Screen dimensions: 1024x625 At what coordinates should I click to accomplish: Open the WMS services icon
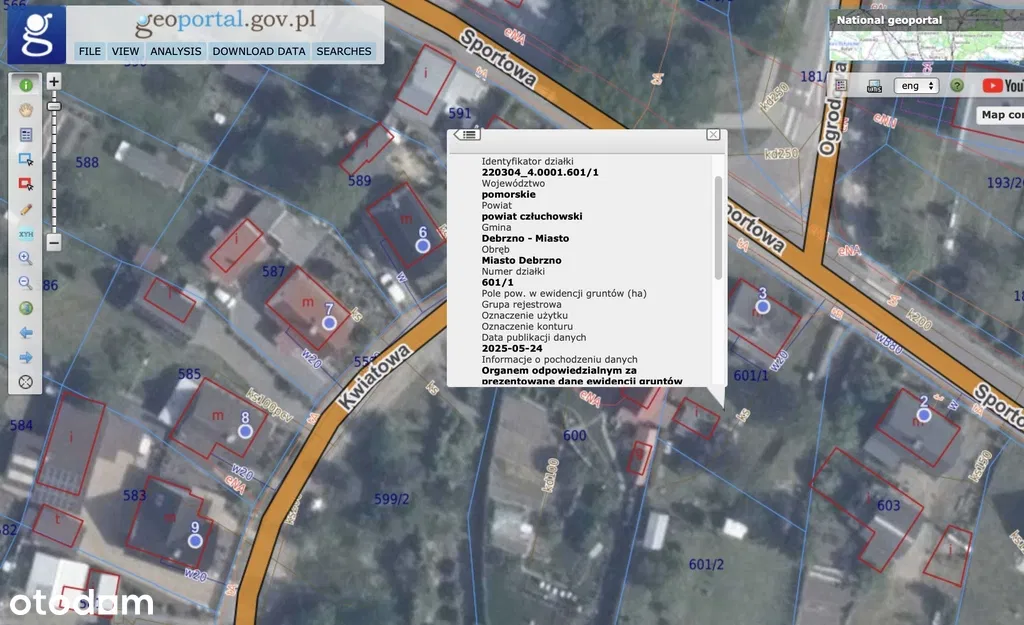point(873,86)
